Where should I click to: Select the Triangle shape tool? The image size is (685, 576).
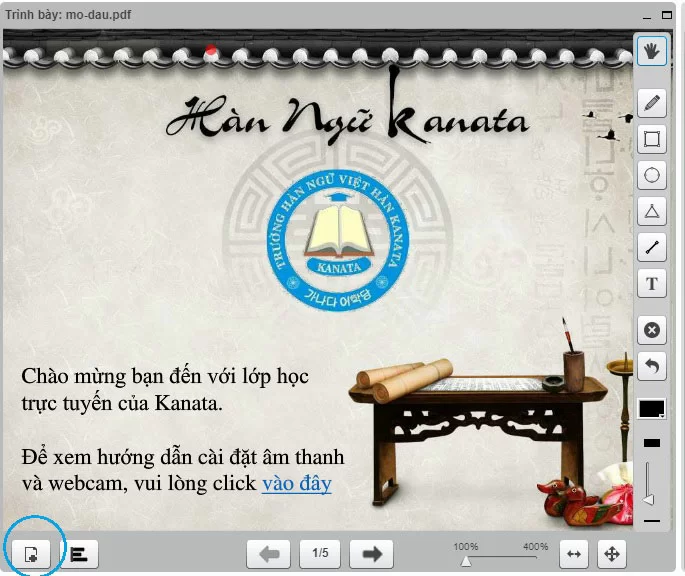pyautogui.click(x=652, y=211)
